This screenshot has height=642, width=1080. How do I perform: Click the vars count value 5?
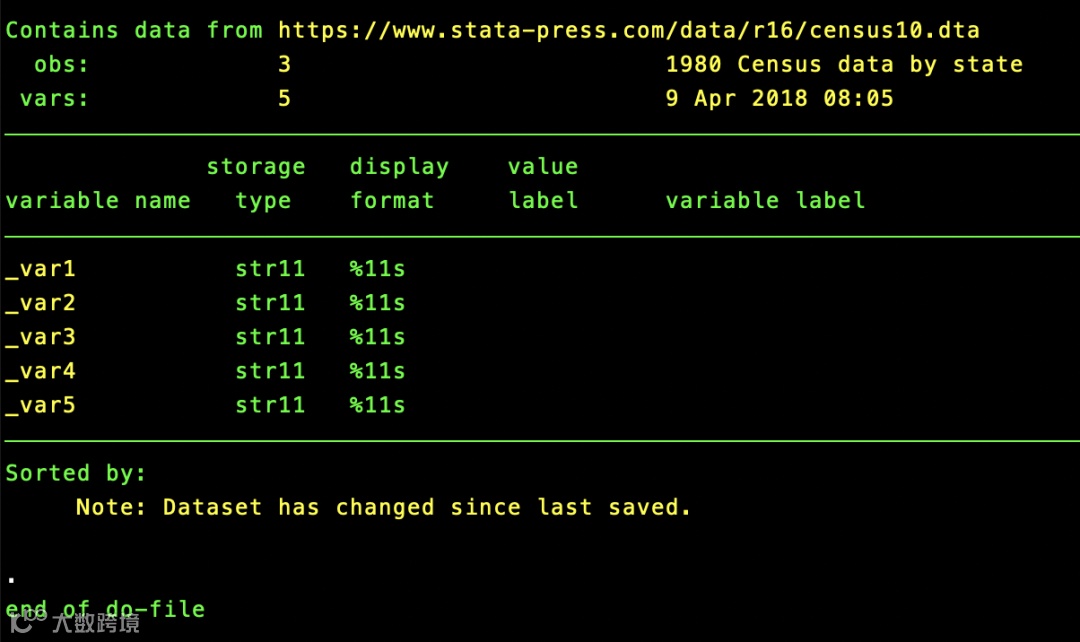coord(284,99)
